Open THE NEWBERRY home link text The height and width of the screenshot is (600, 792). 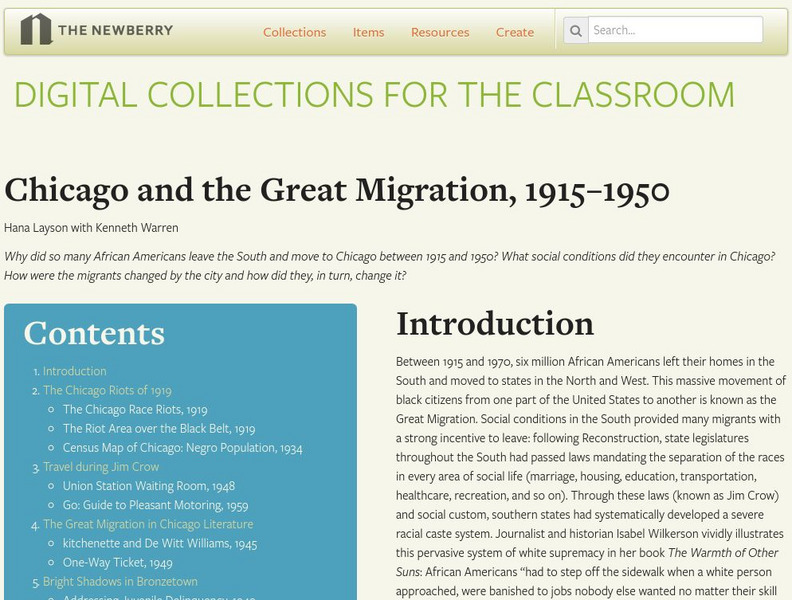pyautogui.click(x=116, y=30)
